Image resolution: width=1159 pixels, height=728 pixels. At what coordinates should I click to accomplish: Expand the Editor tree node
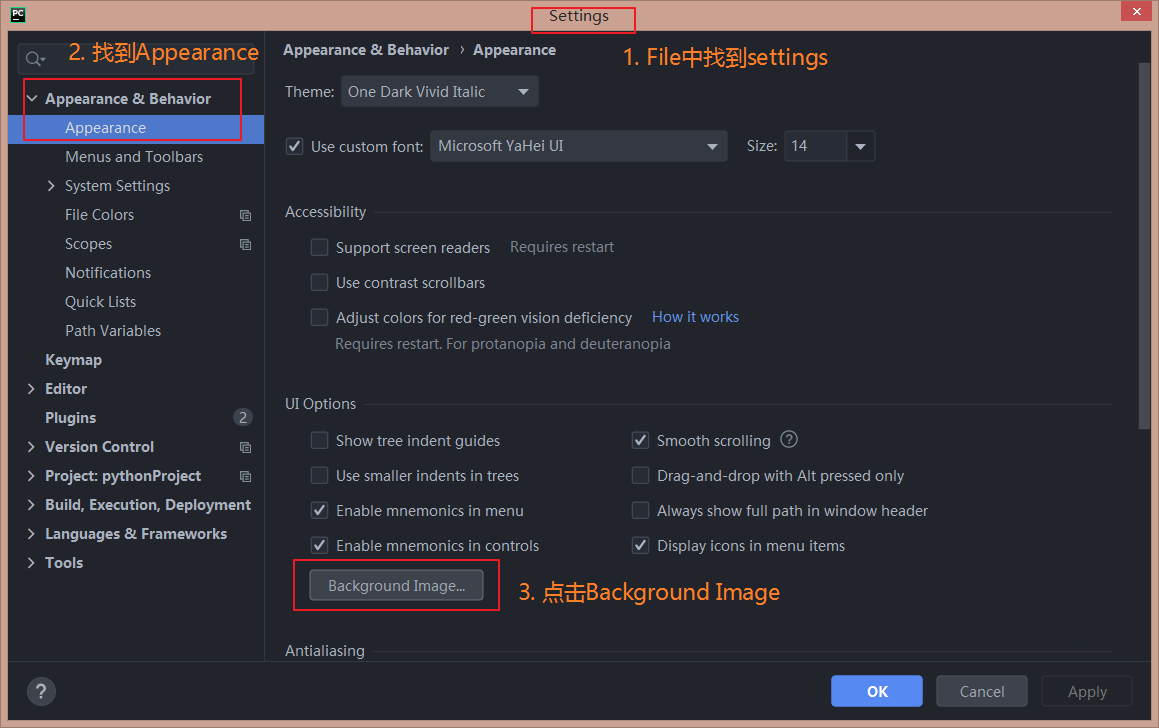coord(31,389)
